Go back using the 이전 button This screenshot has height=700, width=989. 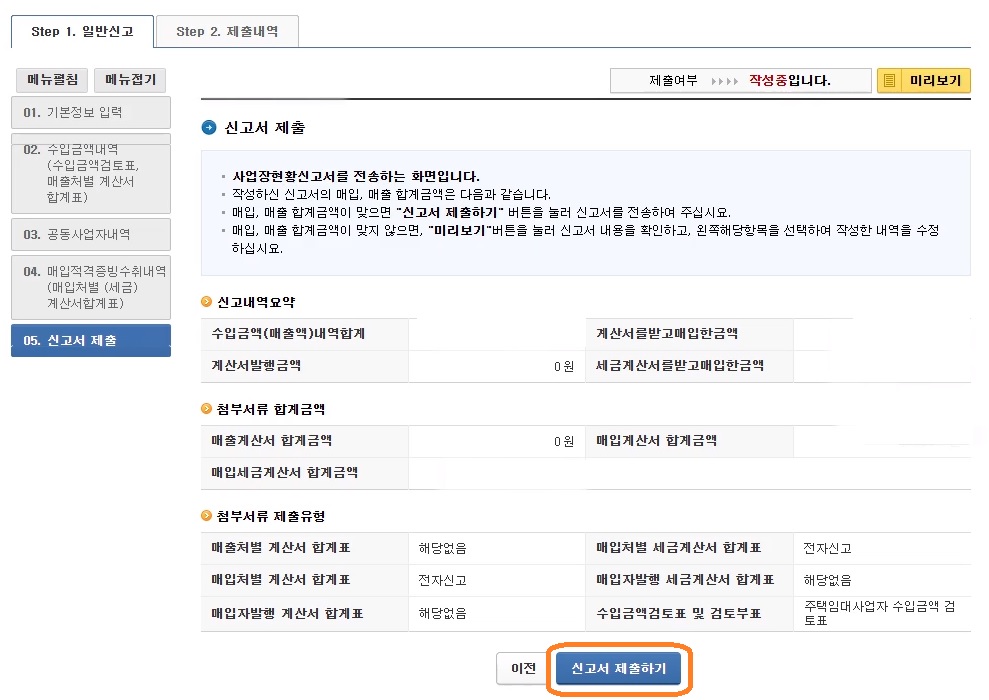tap(521, 668)
